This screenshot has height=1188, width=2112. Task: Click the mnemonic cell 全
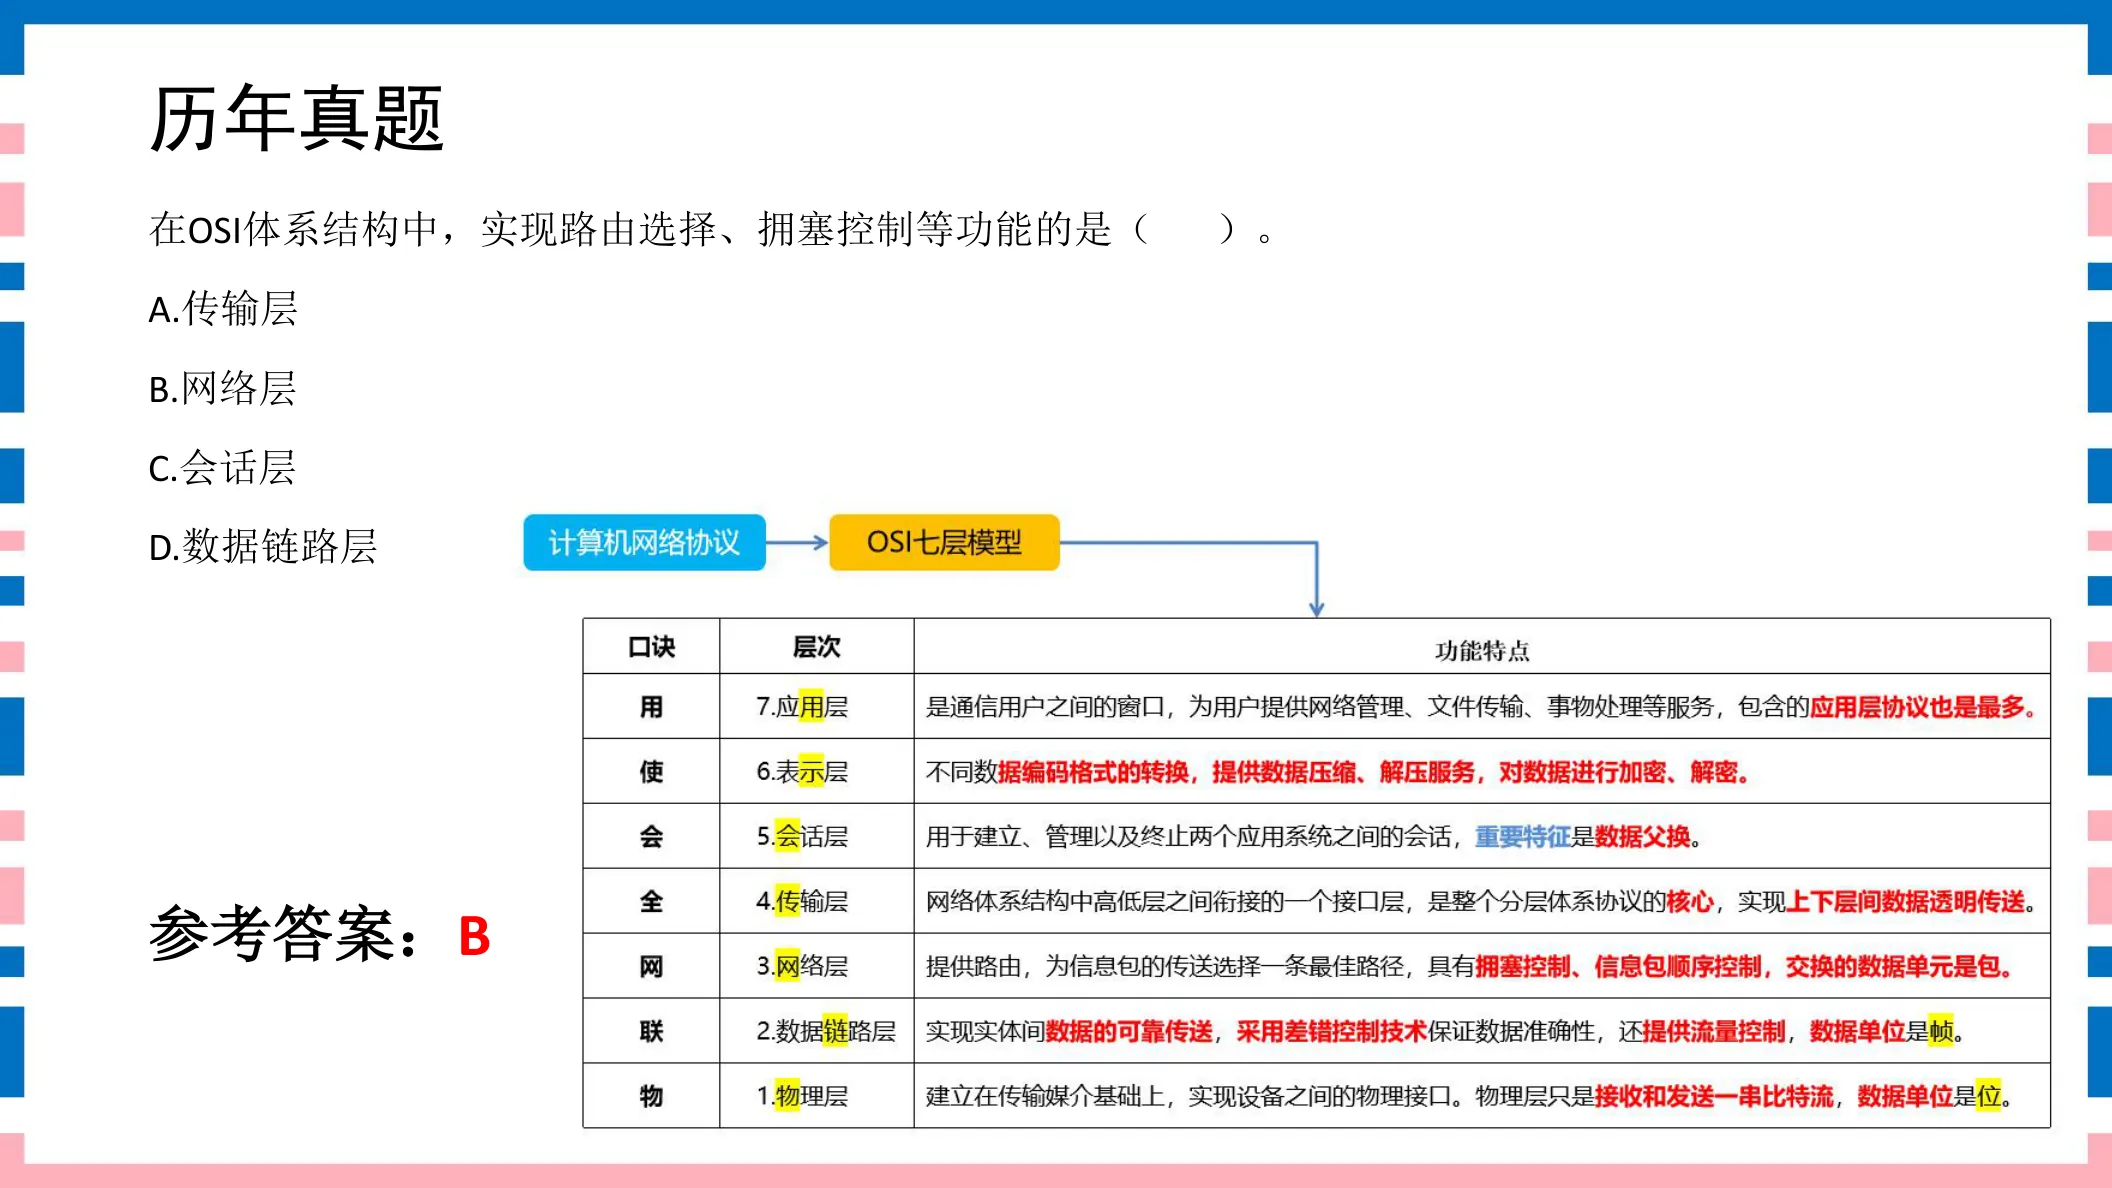651,901
